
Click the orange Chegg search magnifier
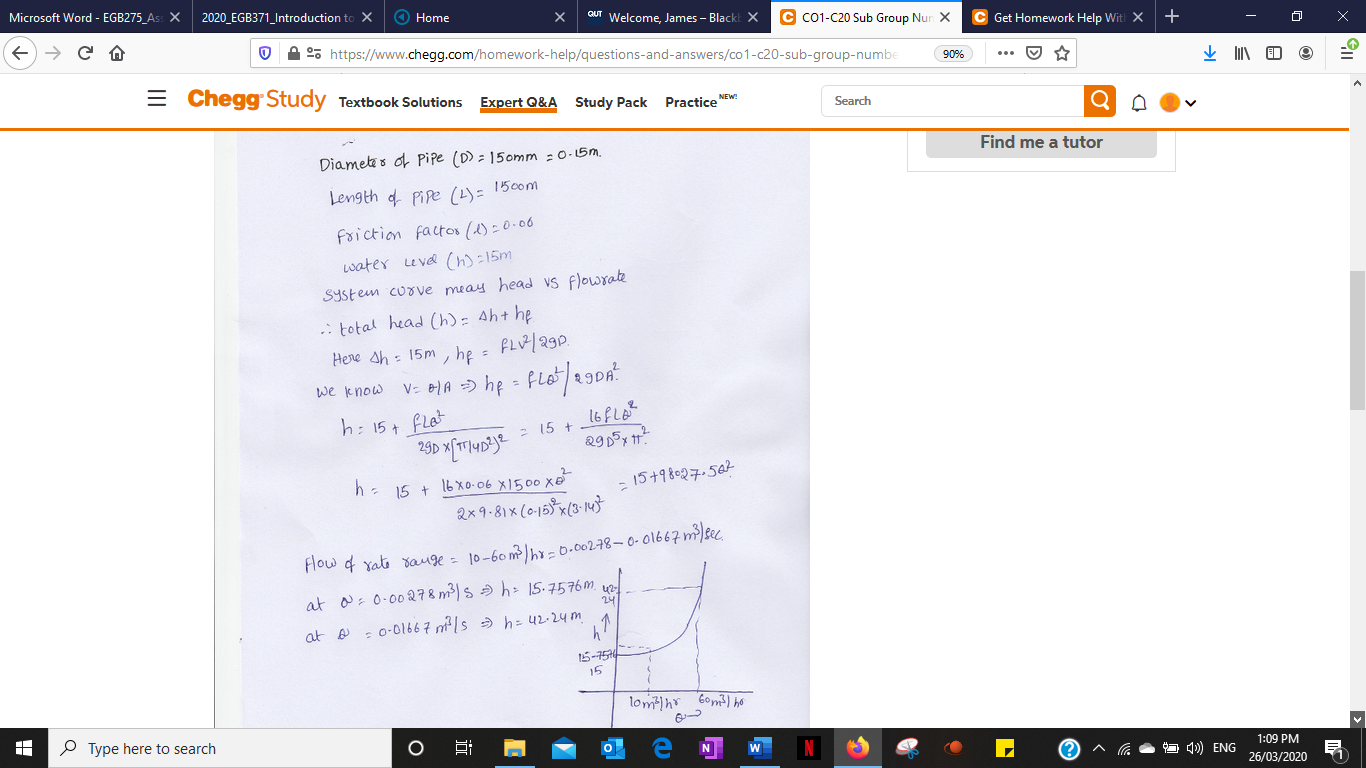point(1098,101)
